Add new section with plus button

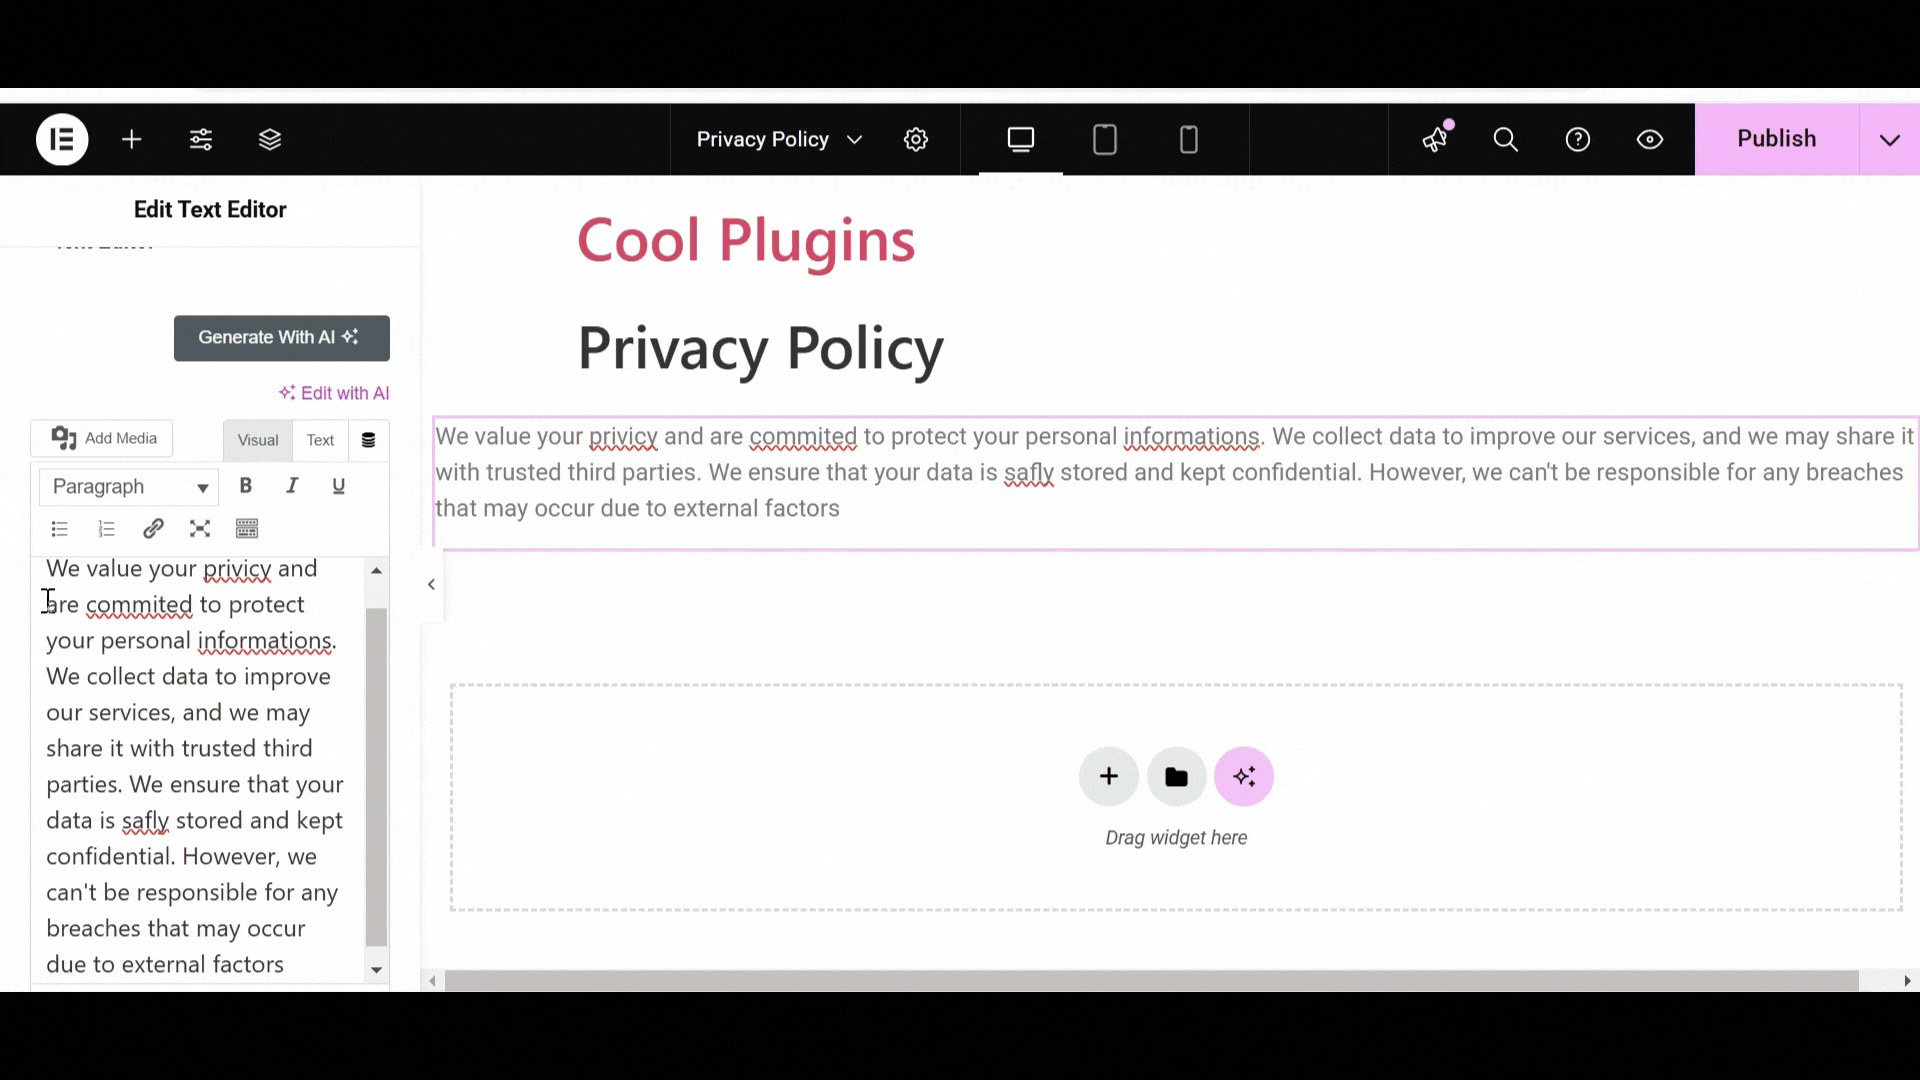(x=1109, y=776)
